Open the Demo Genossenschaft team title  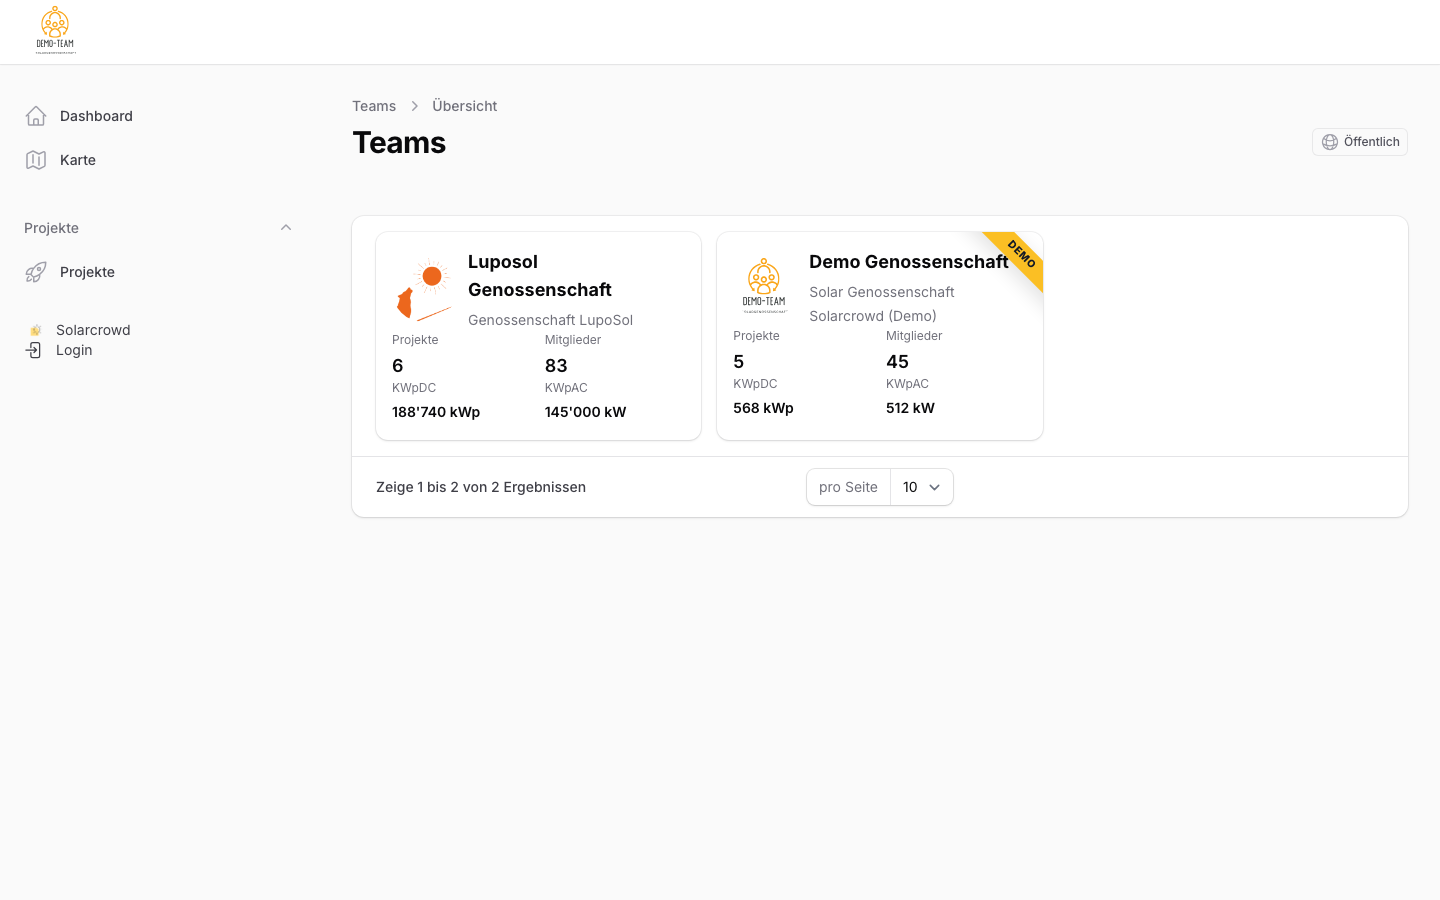pyautogui.click(x=908, y=261)
